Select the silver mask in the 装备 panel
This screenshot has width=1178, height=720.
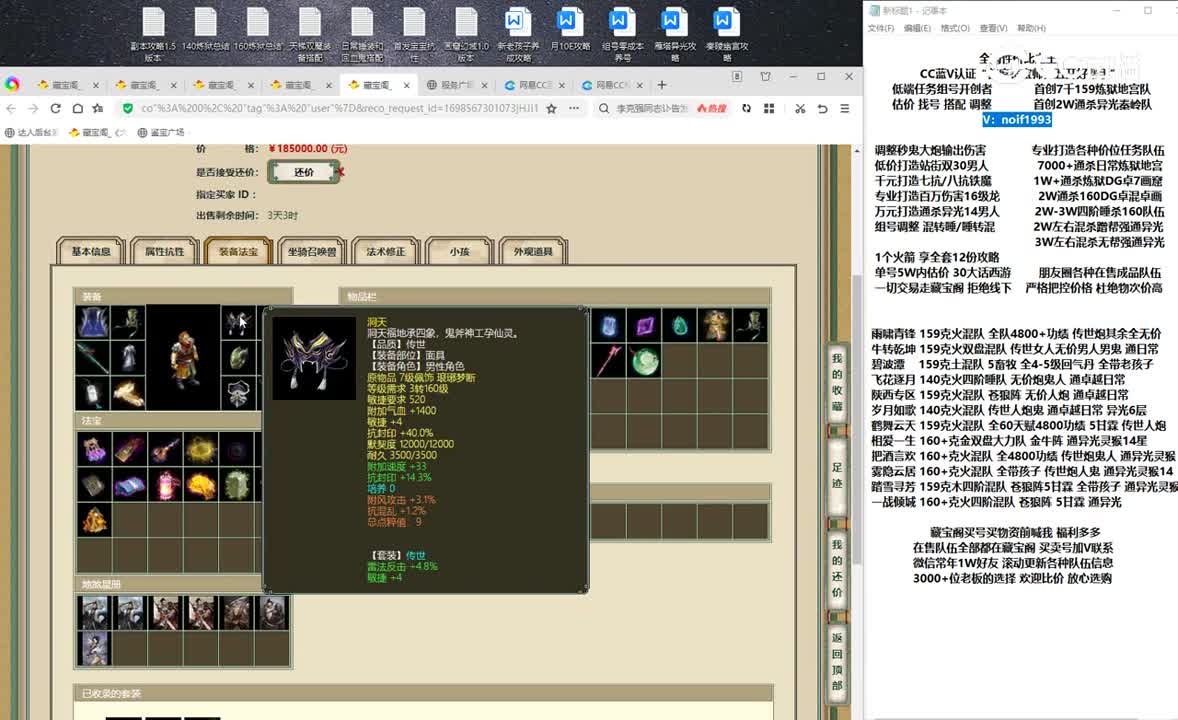point(238,393)
